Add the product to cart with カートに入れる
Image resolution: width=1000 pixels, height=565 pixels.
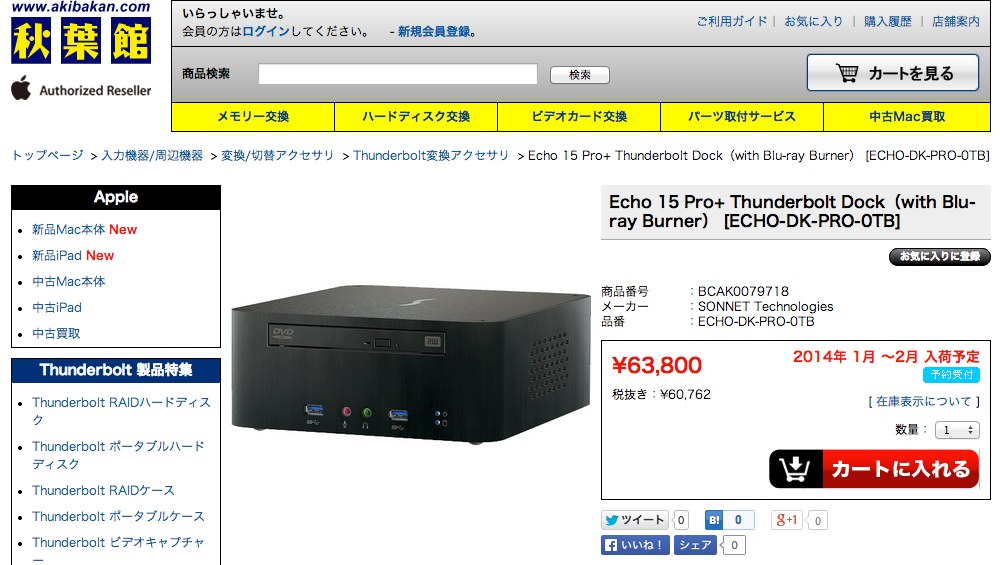[874, 469]
